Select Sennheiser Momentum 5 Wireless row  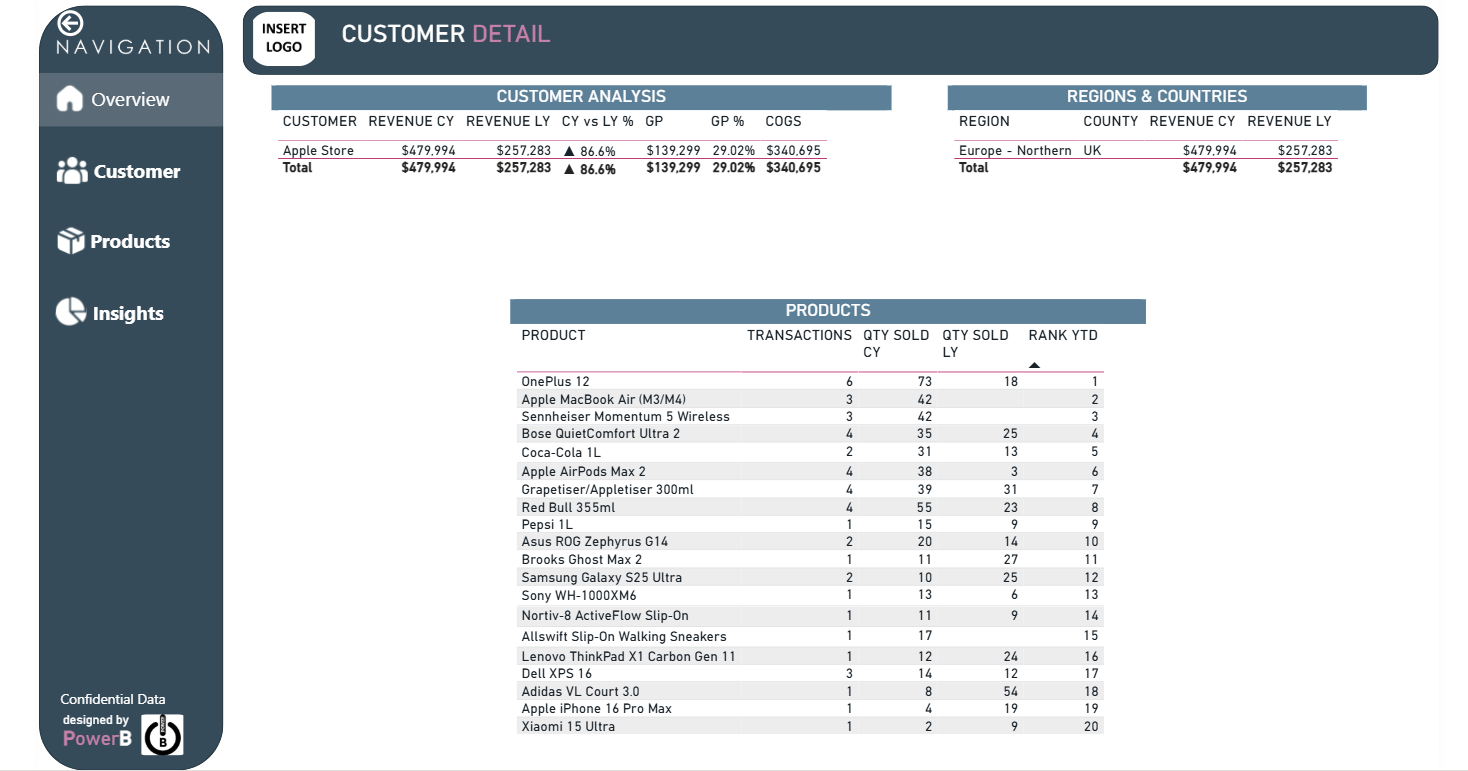(x=810, y=416)
